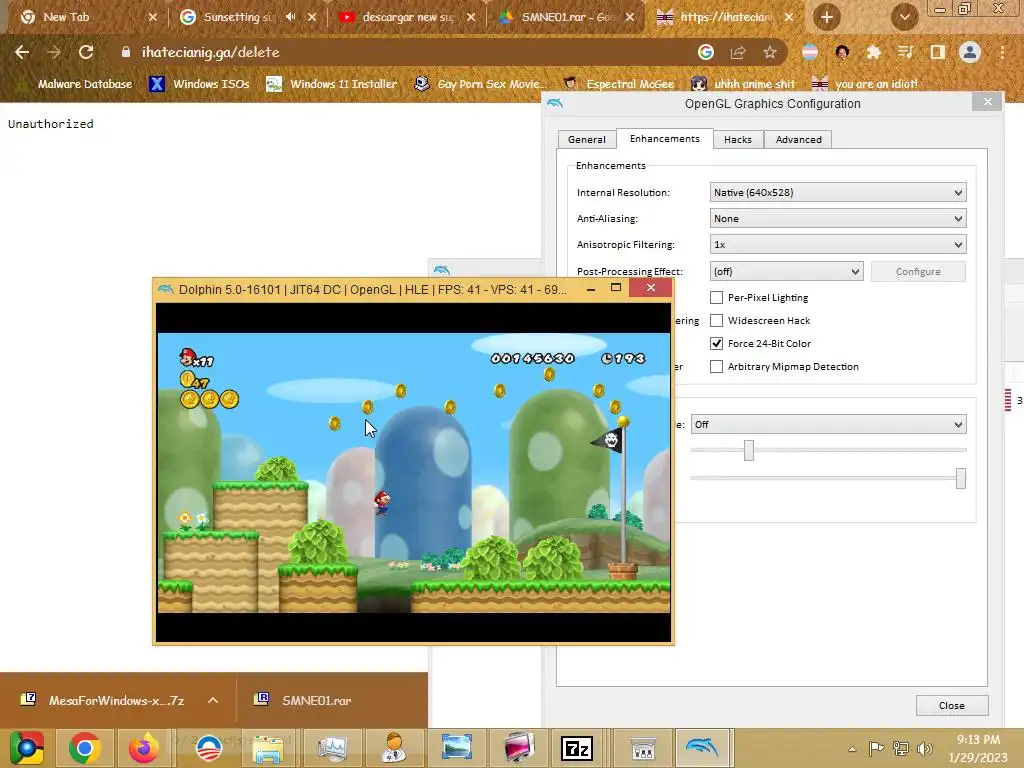Open the Post-Processing Effect dropdown
Screen dimensions: 1024x768
pyautogui.click(x=786, y=272)
